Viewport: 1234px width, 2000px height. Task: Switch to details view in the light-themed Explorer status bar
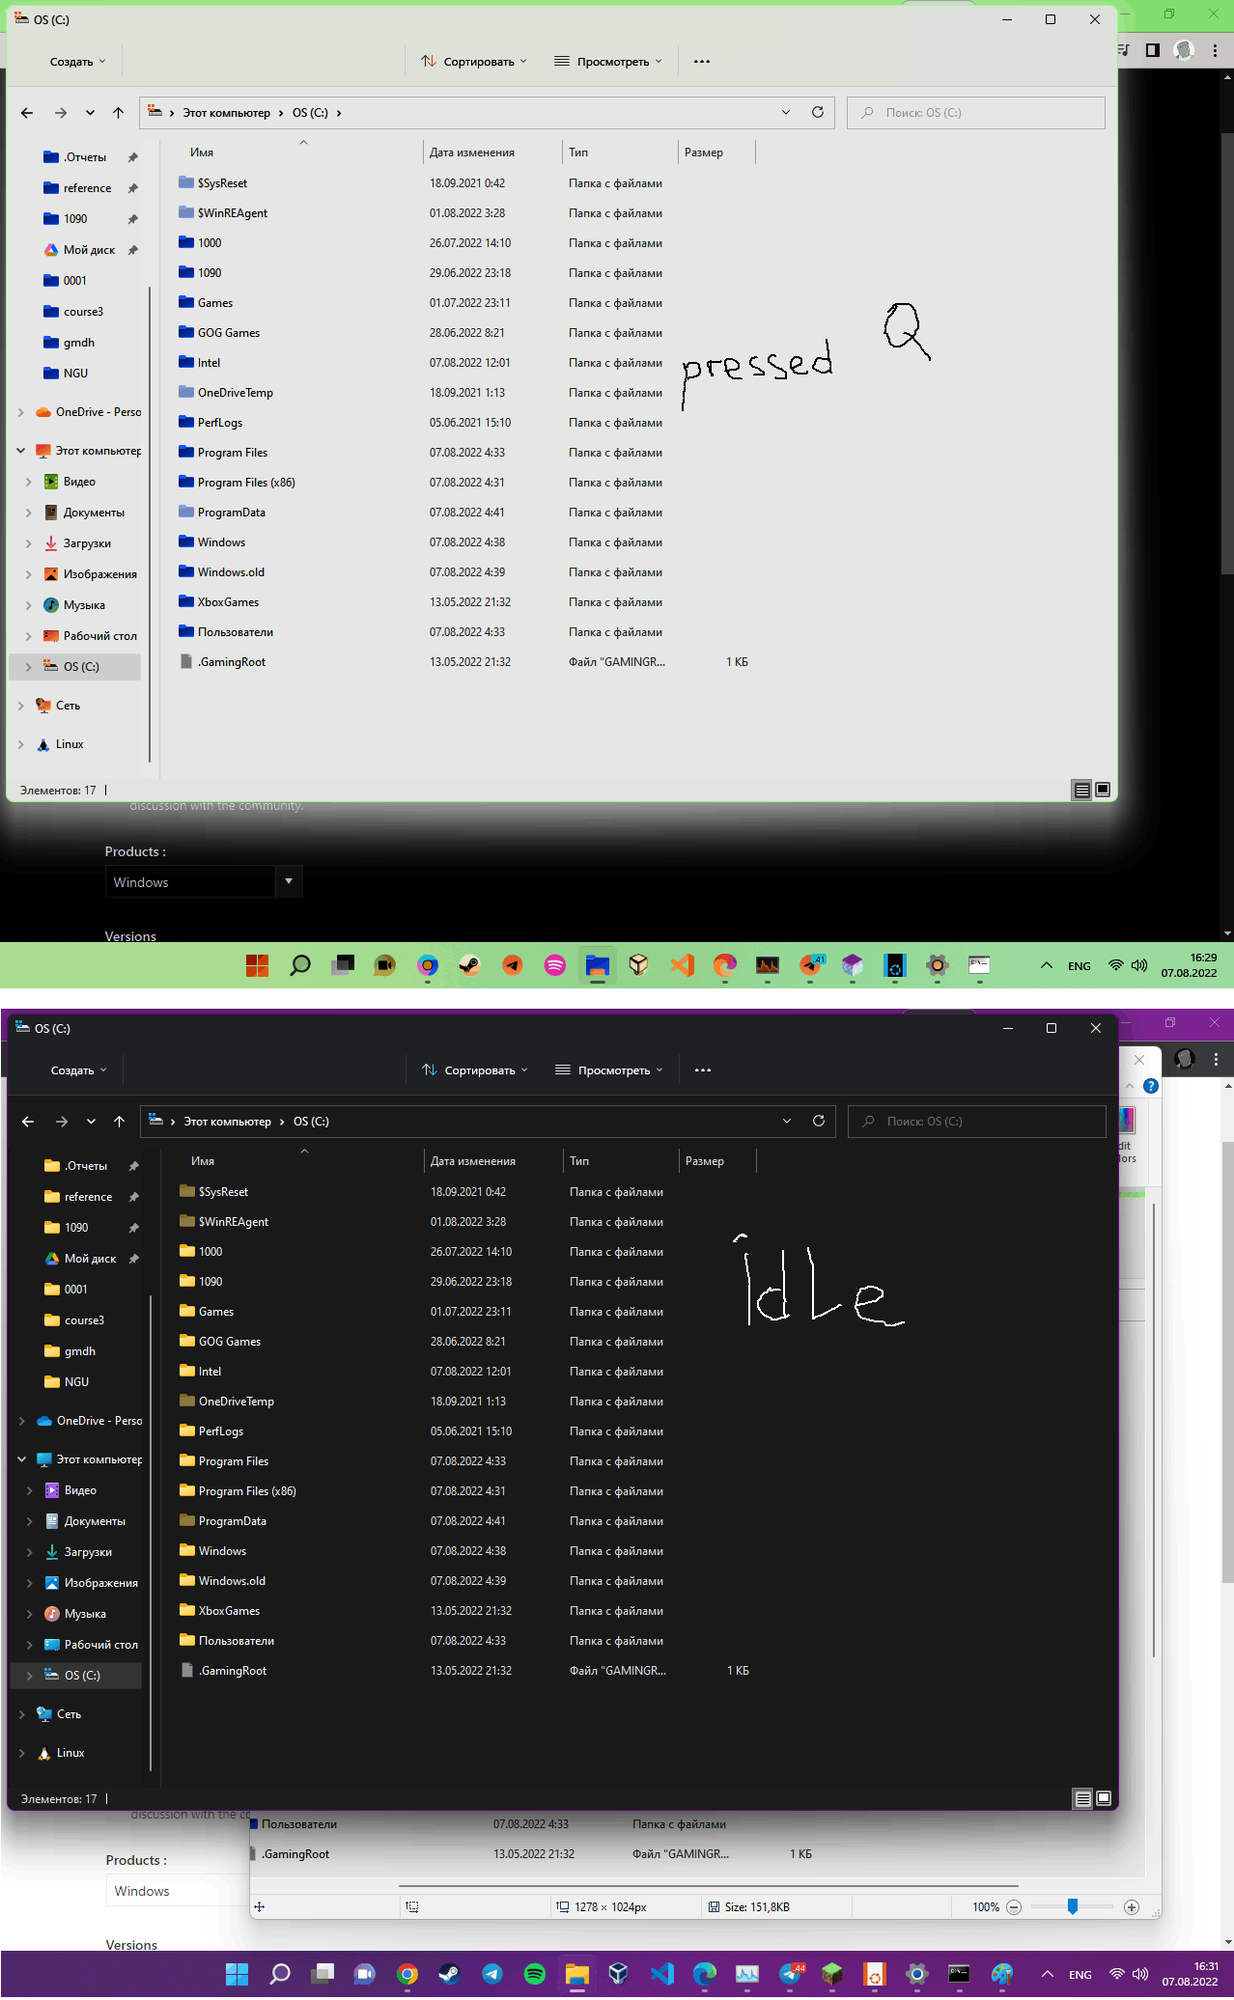(1081, 790)
